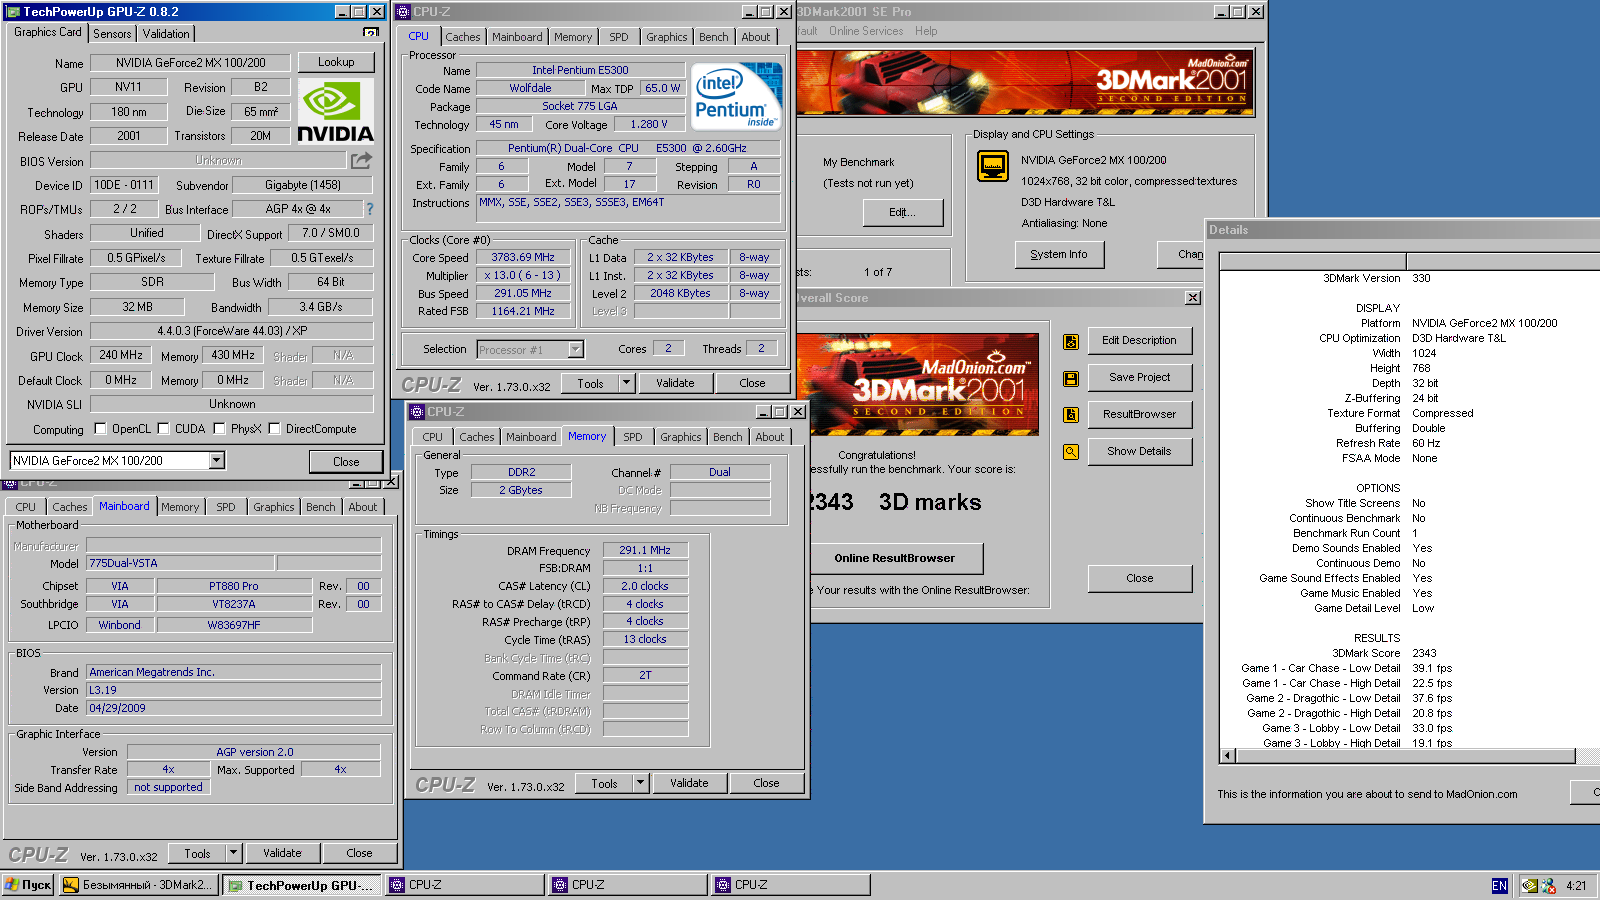
Task: Switch to the Validation tab in GPU-Z
Action: point(166,33)
